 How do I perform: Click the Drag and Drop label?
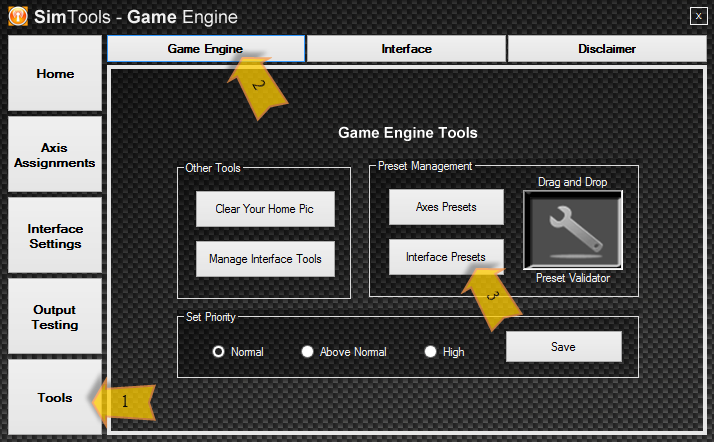[572, 182]
